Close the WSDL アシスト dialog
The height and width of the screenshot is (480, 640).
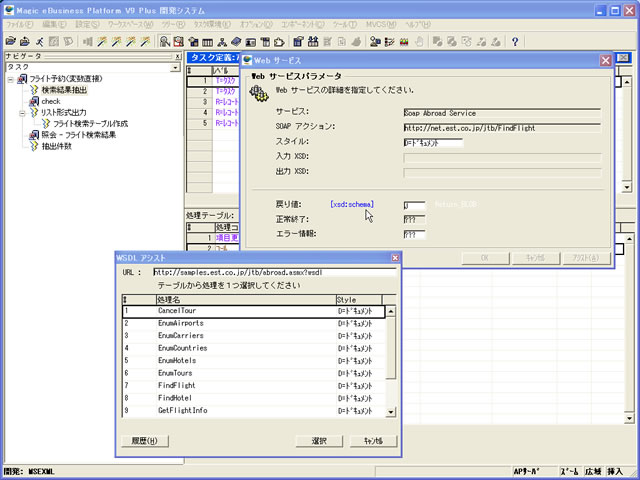click(x=395, y=258)
